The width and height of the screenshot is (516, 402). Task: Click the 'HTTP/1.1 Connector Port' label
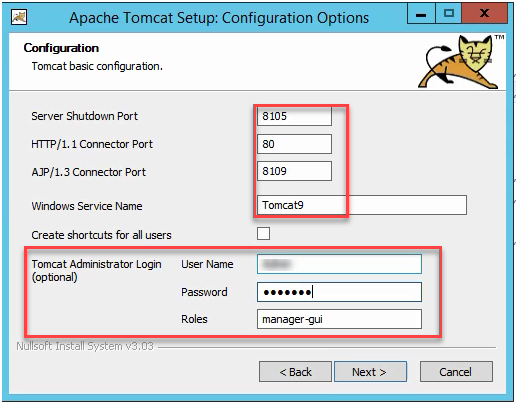tap(92, 144)
